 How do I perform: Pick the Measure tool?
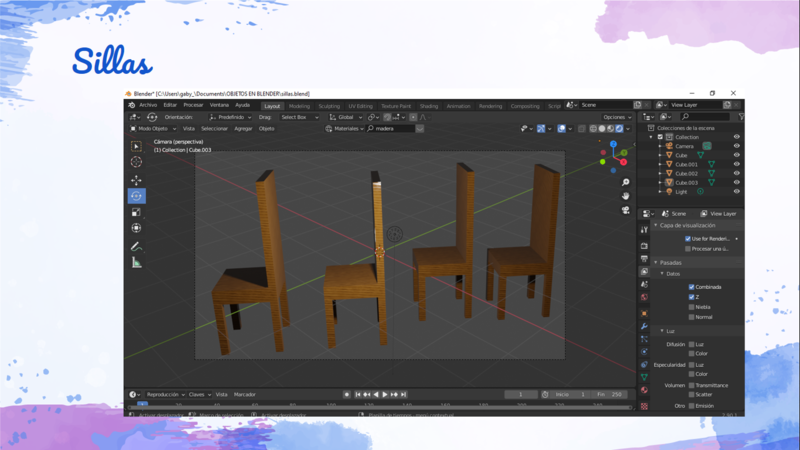[136, 262]
